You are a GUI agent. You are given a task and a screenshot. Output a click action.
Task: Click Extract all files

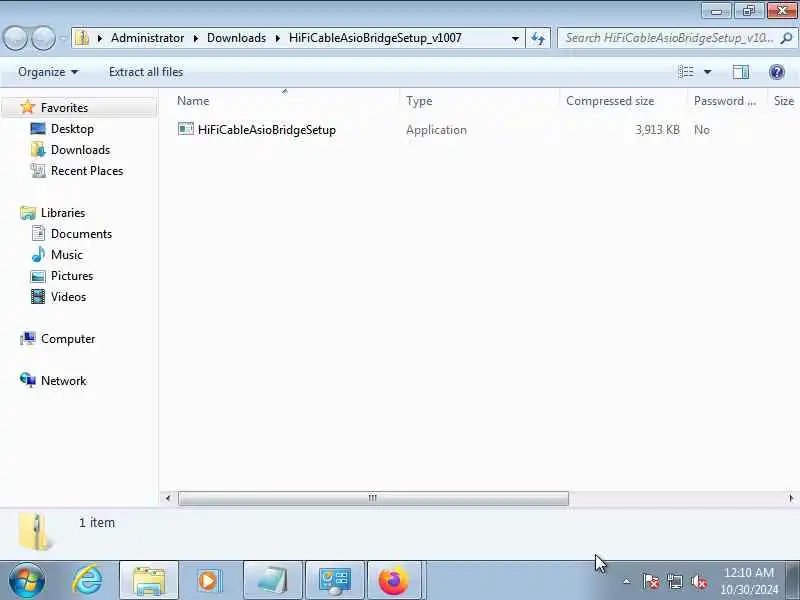pyautogui.click(x=146, y=72)
